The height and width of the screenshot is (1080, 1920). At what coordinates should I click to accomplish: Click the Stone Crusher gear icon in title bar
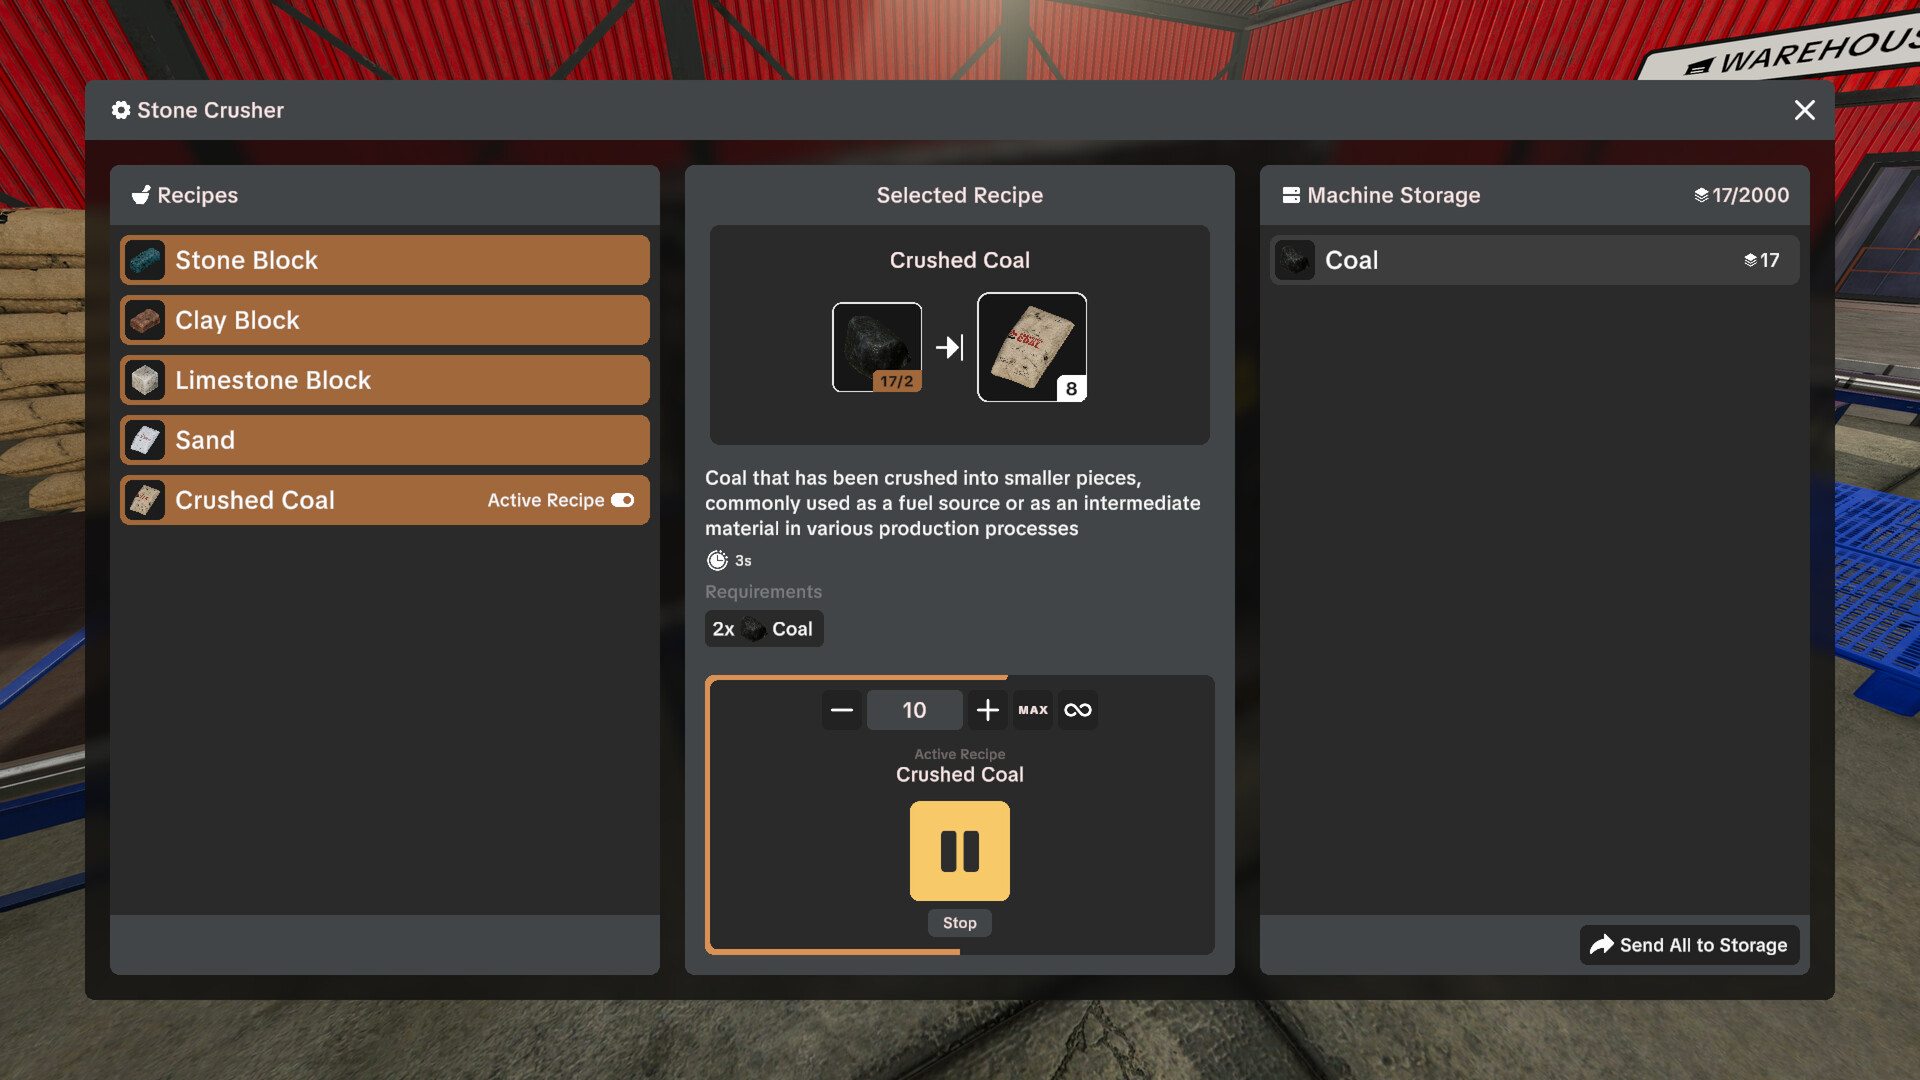click(x=121, y=110)
